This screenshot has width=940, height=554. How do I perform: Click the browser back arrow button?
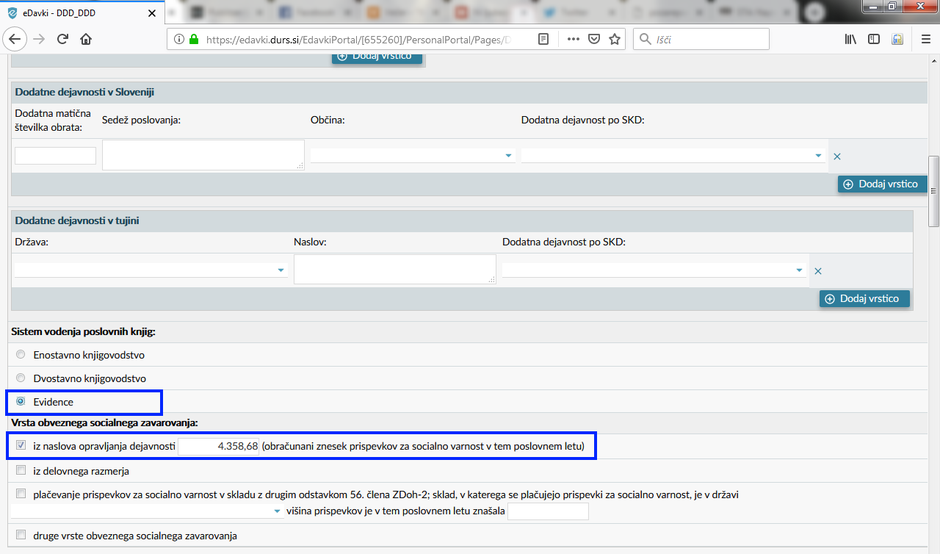[x=15, y=39]
